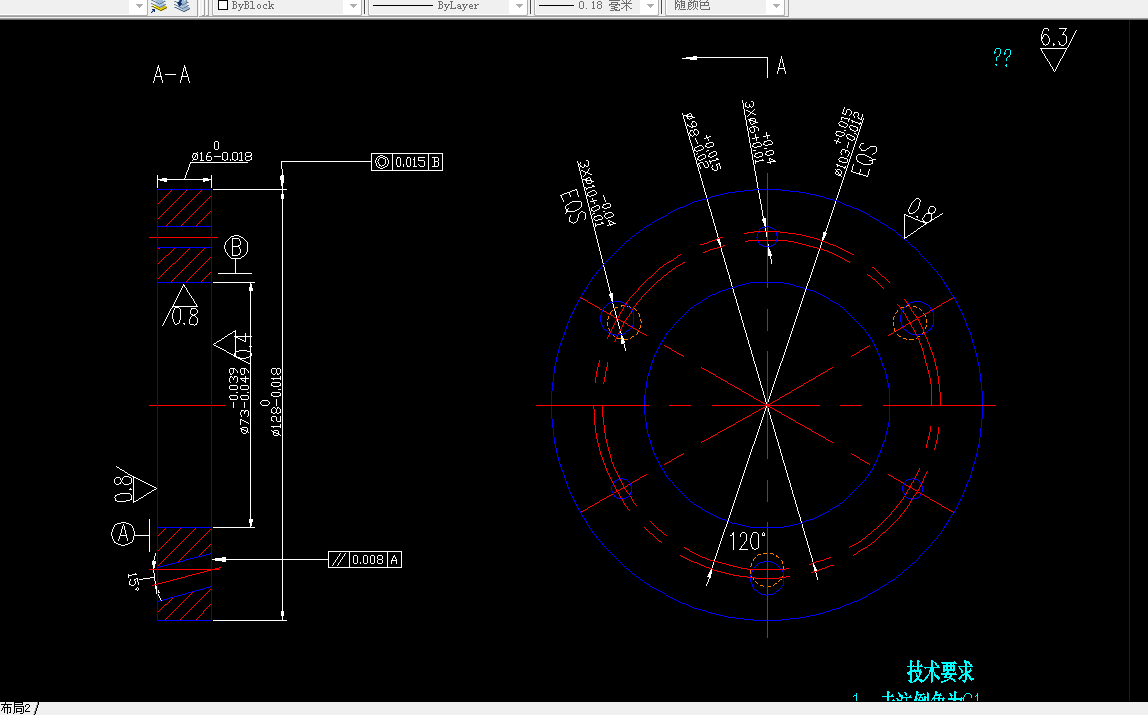This screenshot has height=715, width=1148.
Task: Select the ø16-0.018 width dimension text
Action: tap(221, 152)
